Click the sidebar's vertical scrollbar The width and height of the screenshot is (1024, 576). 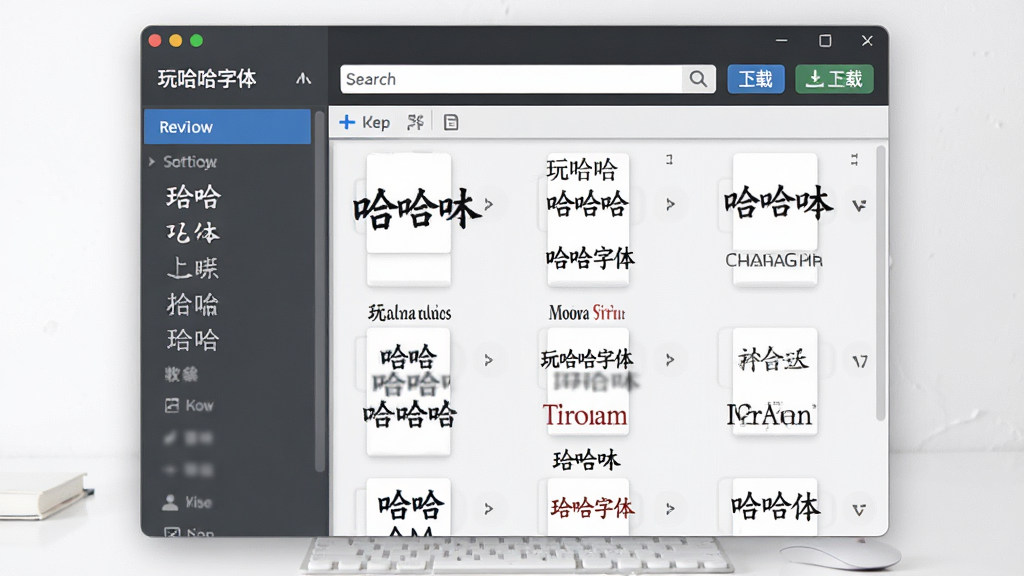tap(319, 291)
